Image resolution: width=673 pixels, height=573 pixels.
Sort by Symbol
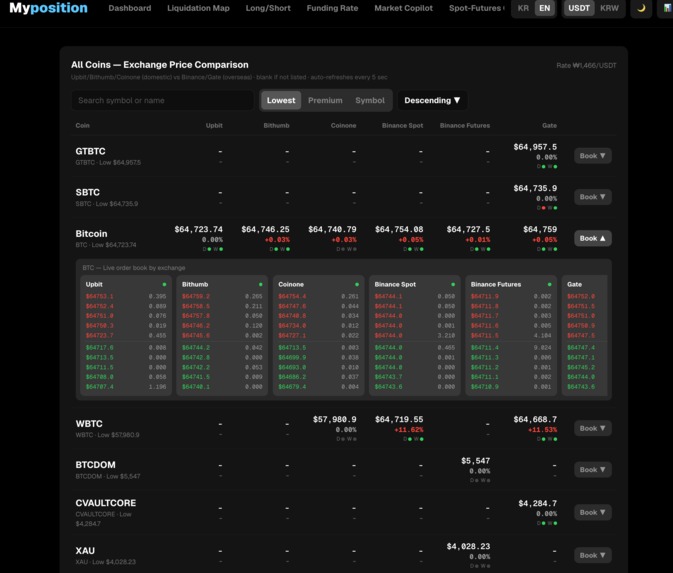(x=370, y=100)
